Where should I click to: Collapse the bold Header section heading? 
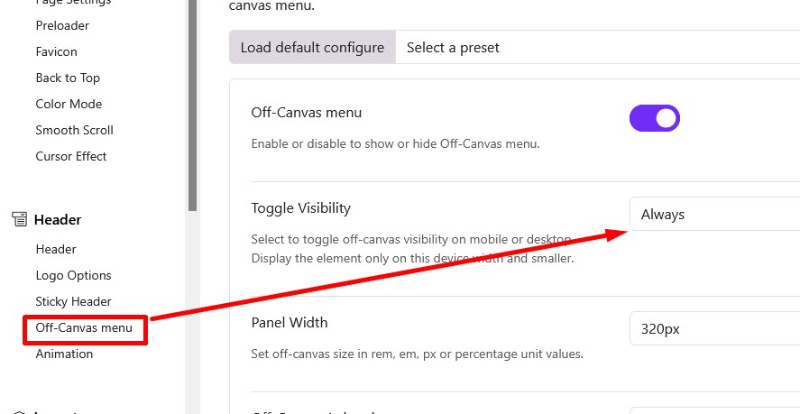click(x=57, y=220)
